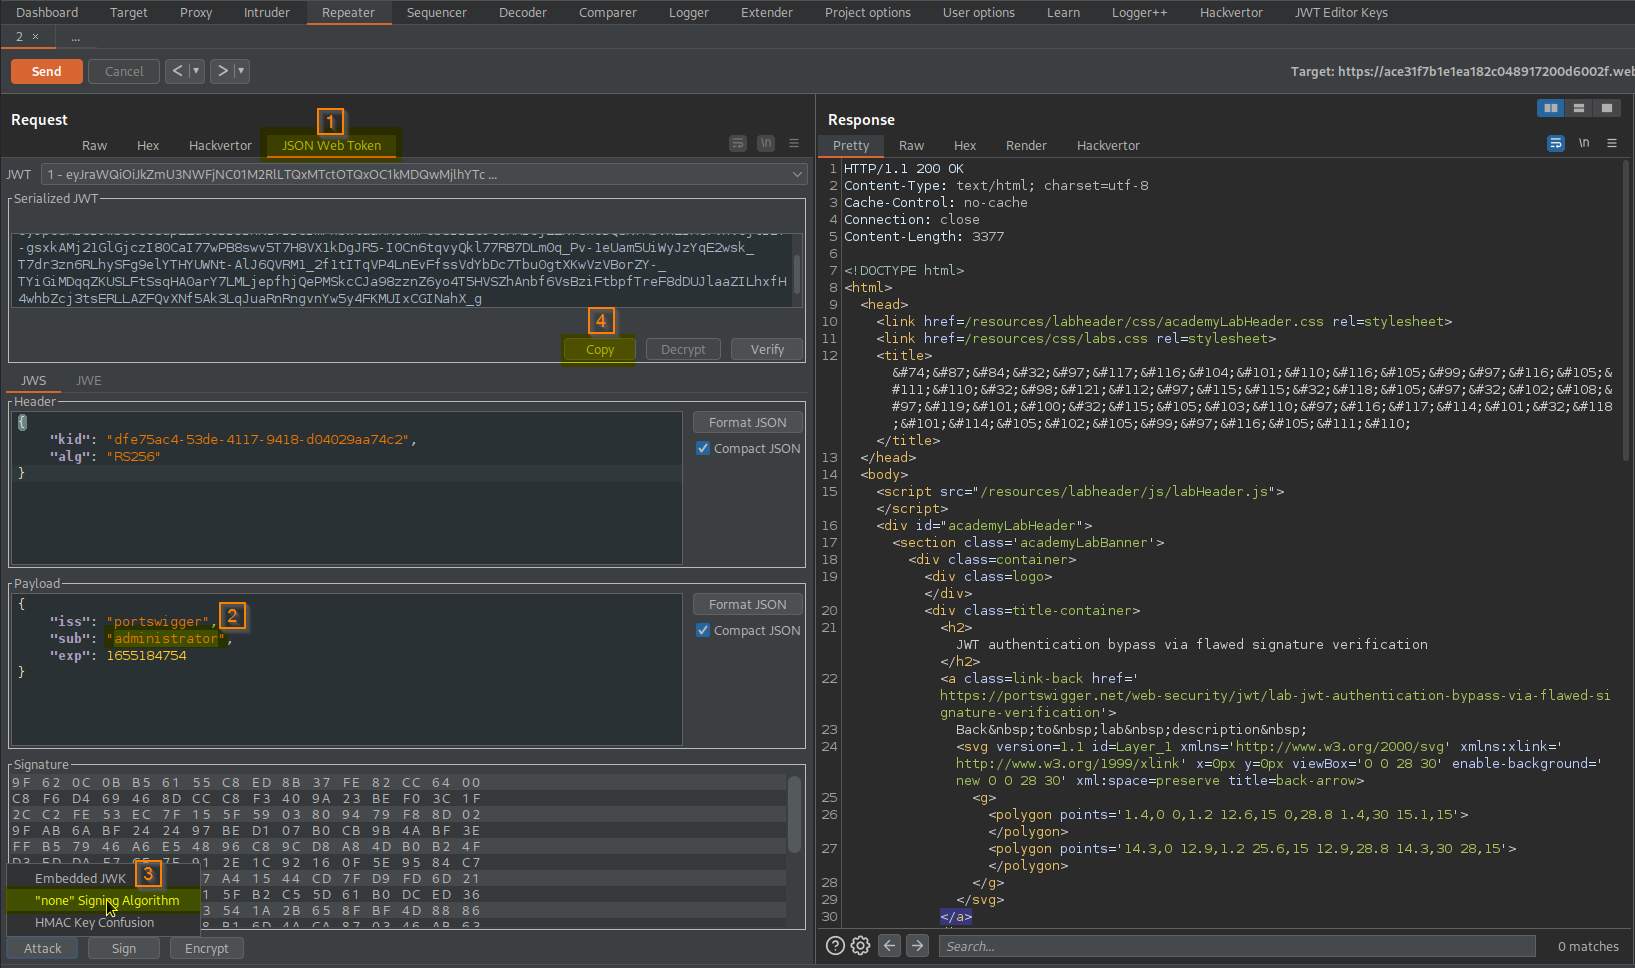Use the response panel vertical scrollbar

pyautogui.click(x=1626, y=310)
